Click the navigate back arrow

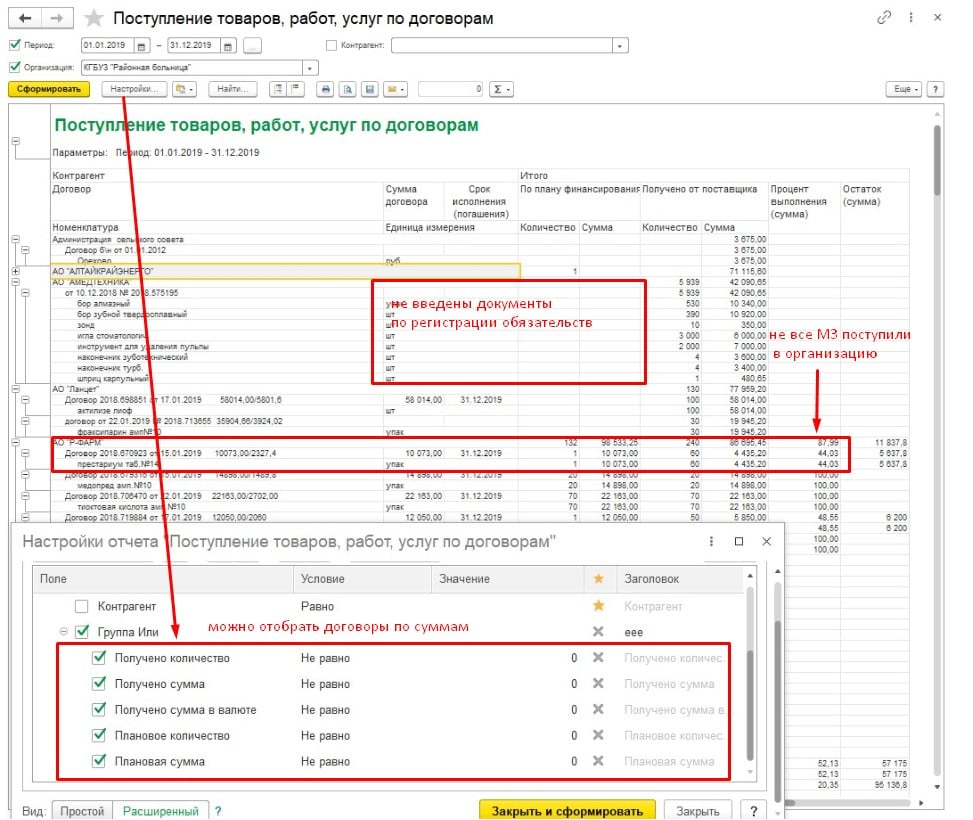[x=25, y=19]
